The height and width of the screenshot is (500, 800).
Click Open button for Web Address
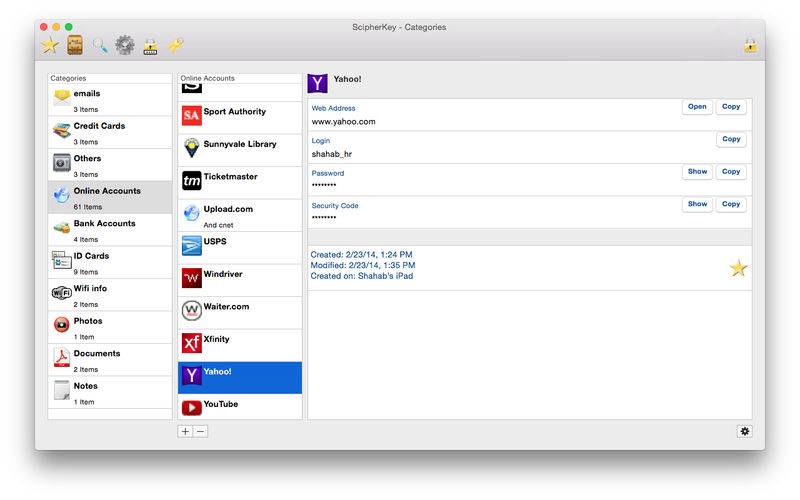click(697, 107)
